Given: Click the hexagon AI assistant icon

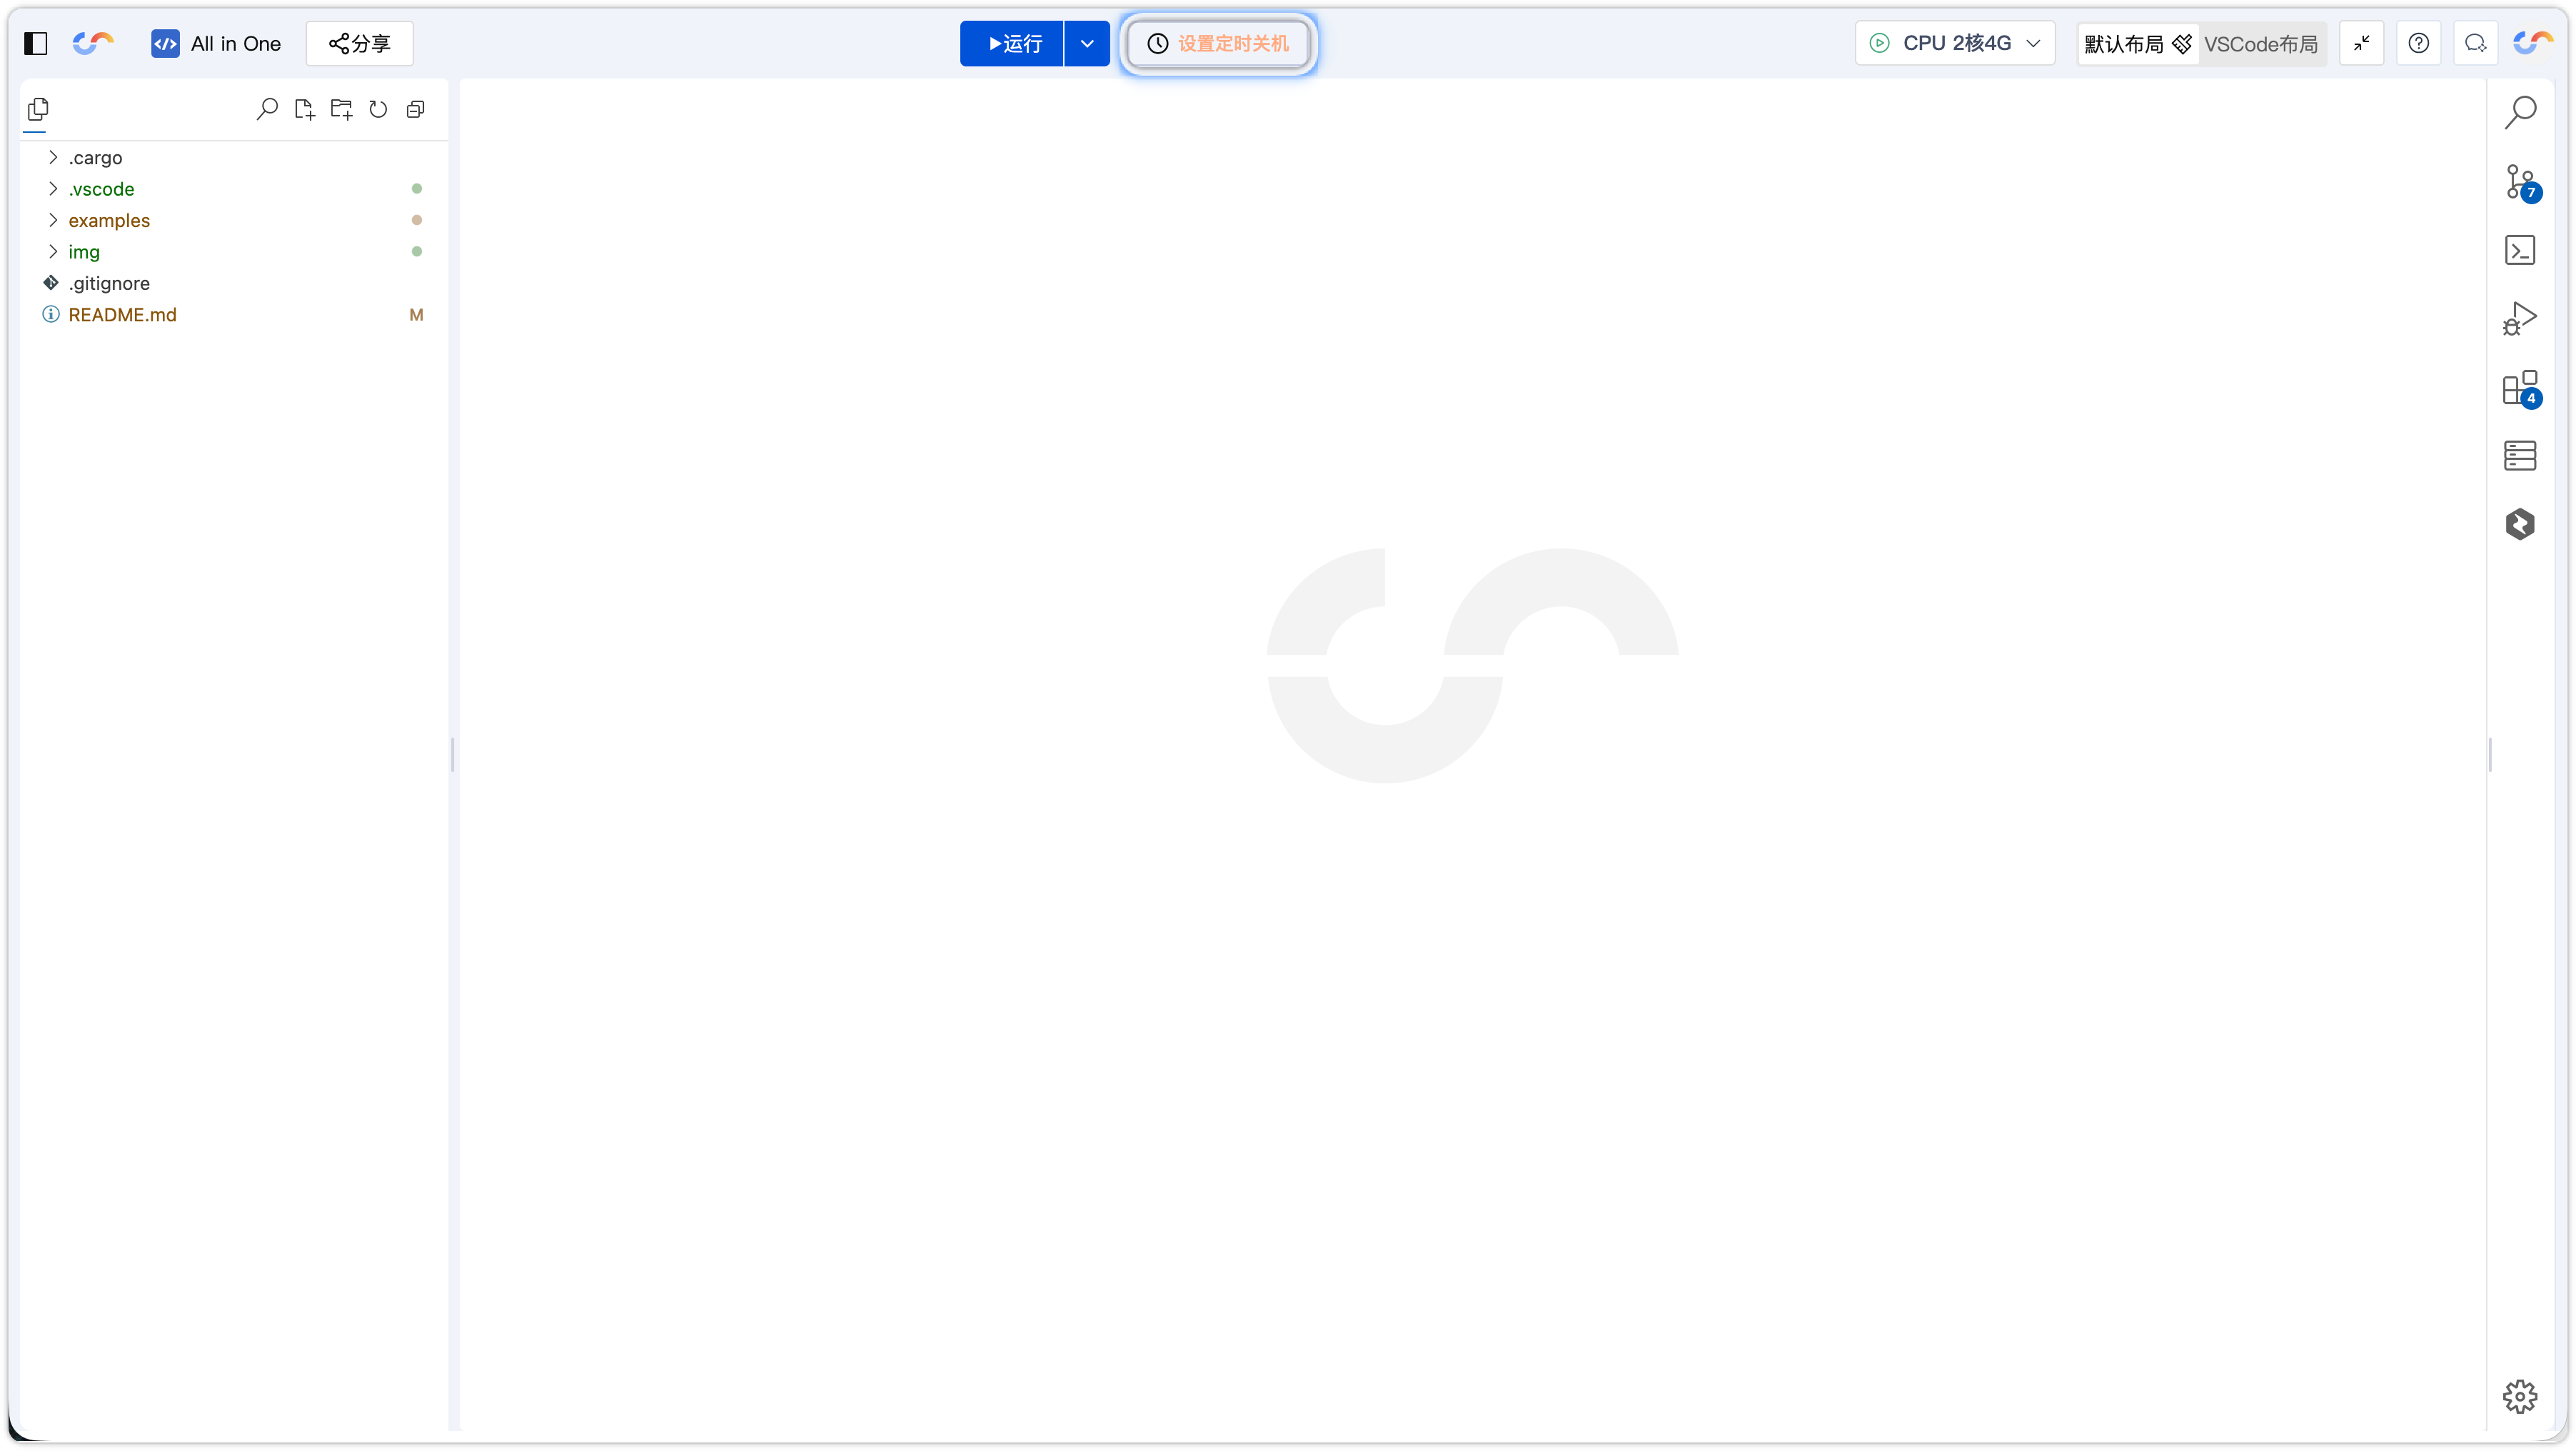Looking at the screenshot, I should tap(2520, 524).
